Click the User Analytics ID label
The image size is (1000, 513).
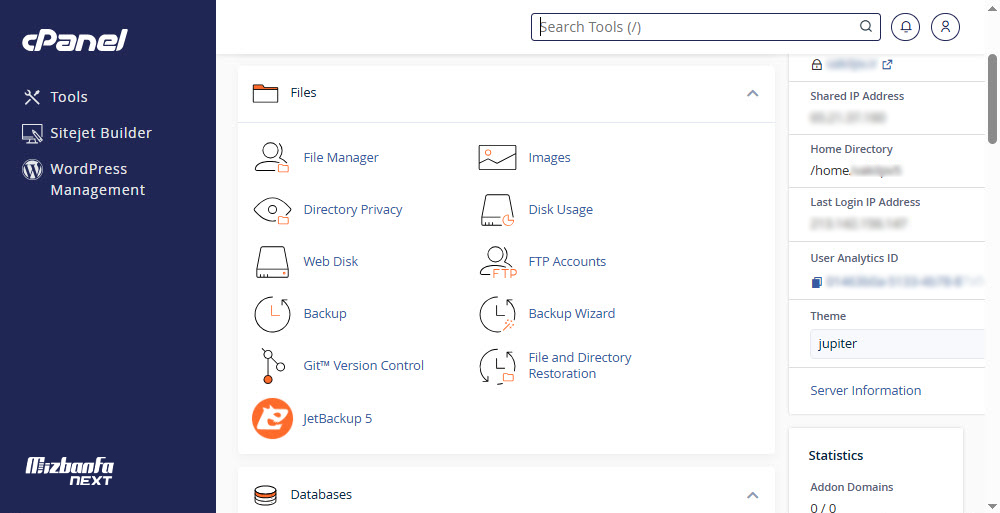(854, 258)
